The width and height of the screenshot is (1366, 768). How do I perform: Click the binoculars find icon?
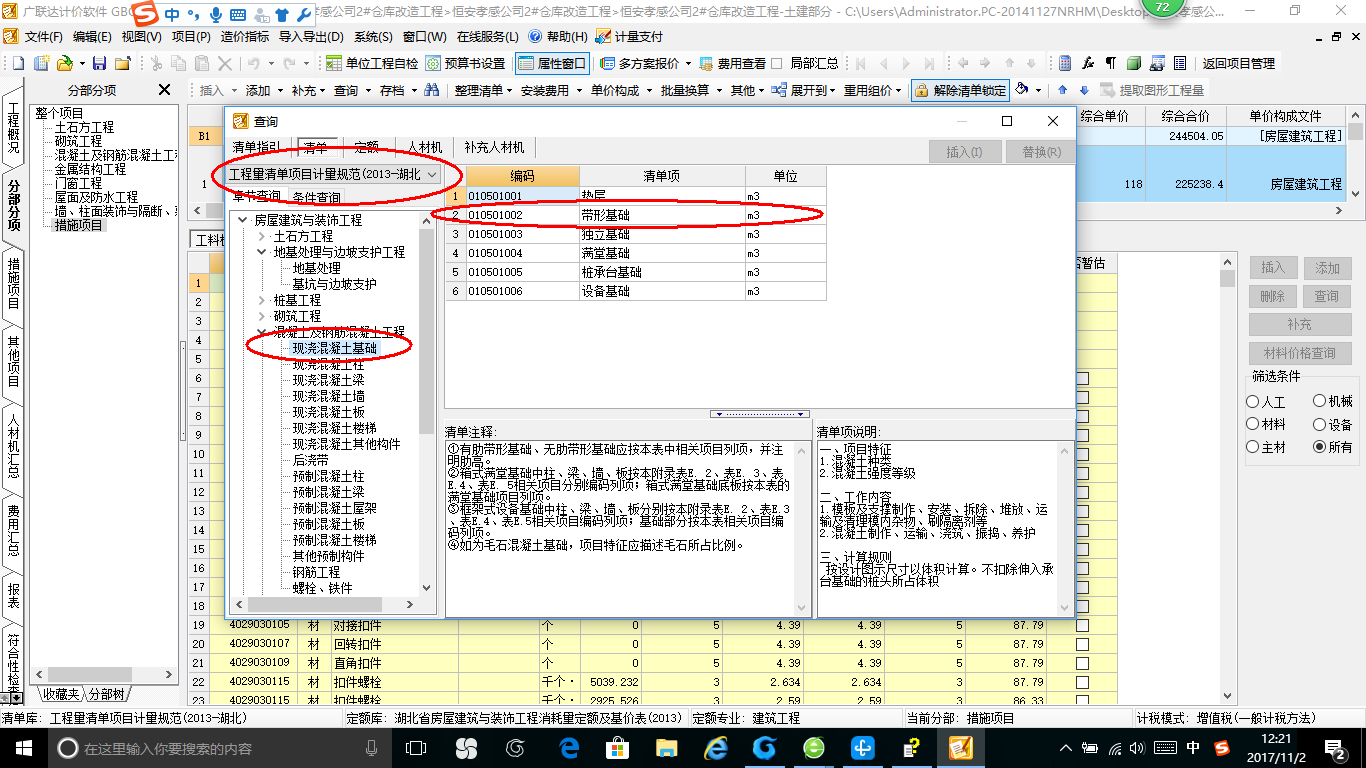432,90
